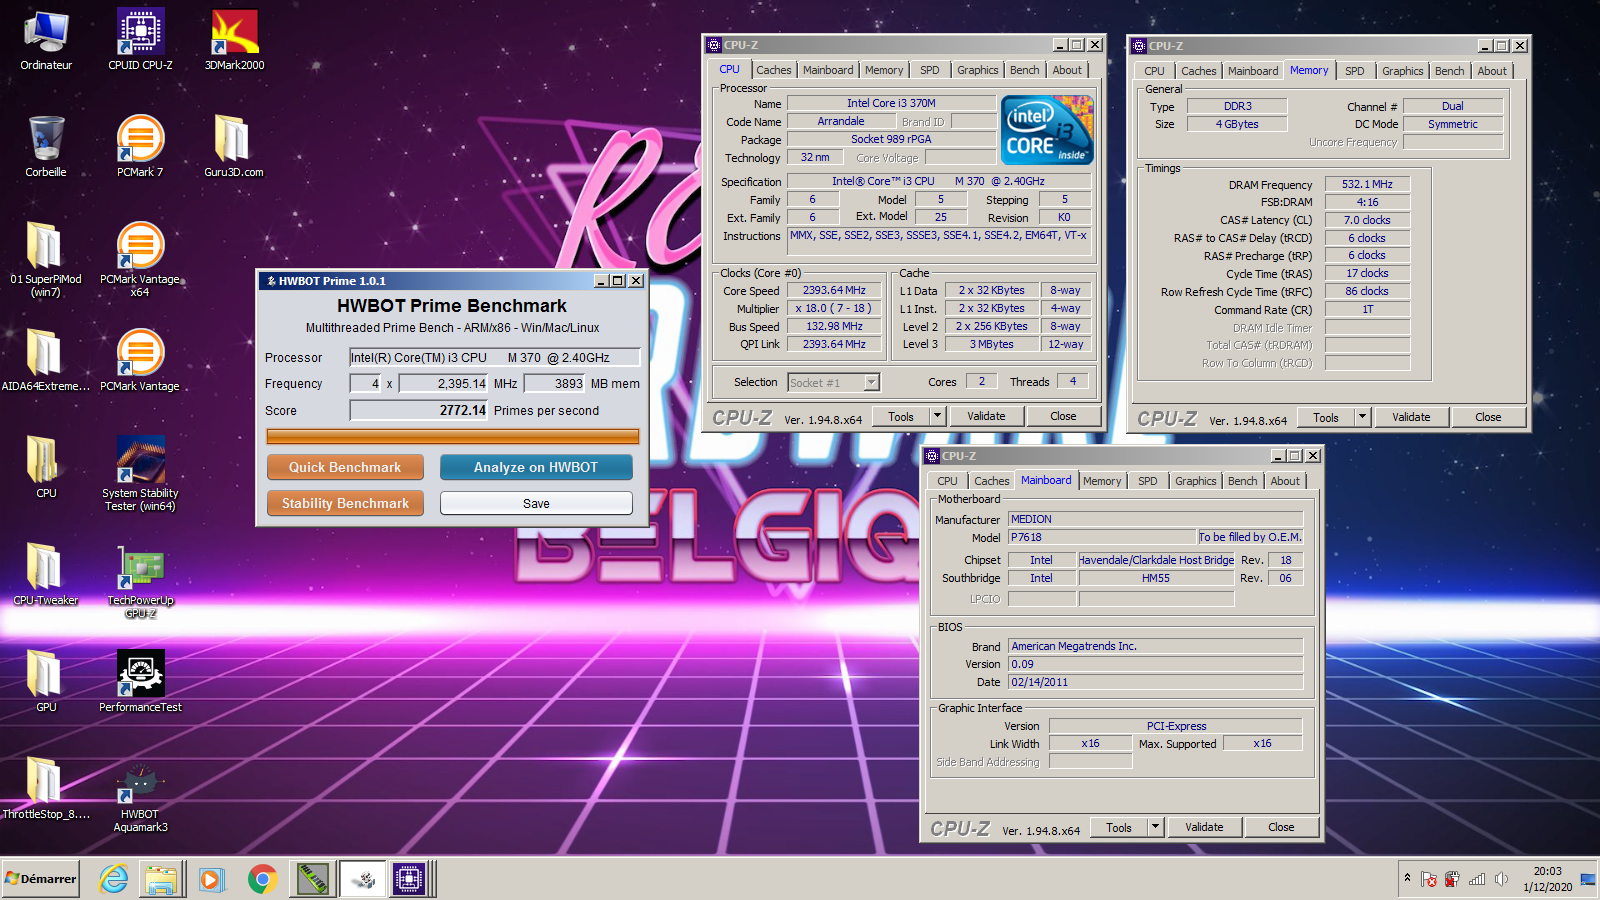This screenshot has width=1600, height=900.
Task: Open the Ordinateur desktop icon
Action: click(x=46, y=40)
